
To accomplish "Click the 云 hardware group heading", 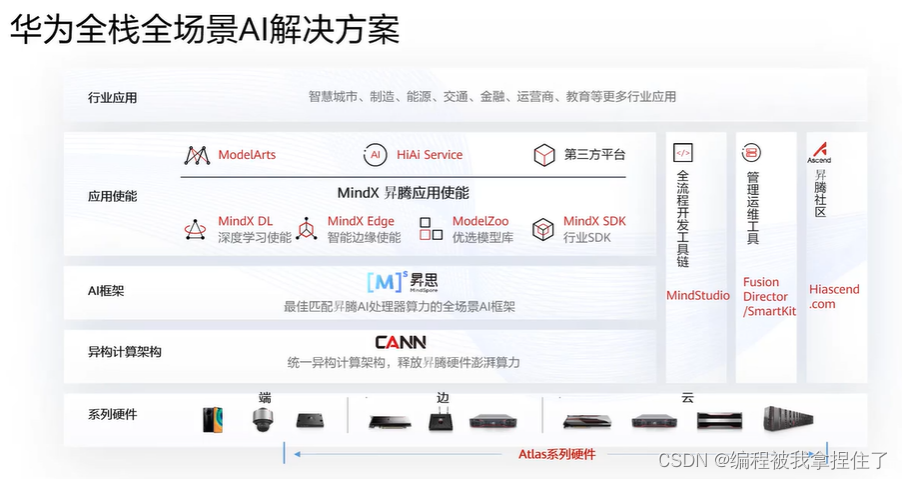I will pos(687,397).
